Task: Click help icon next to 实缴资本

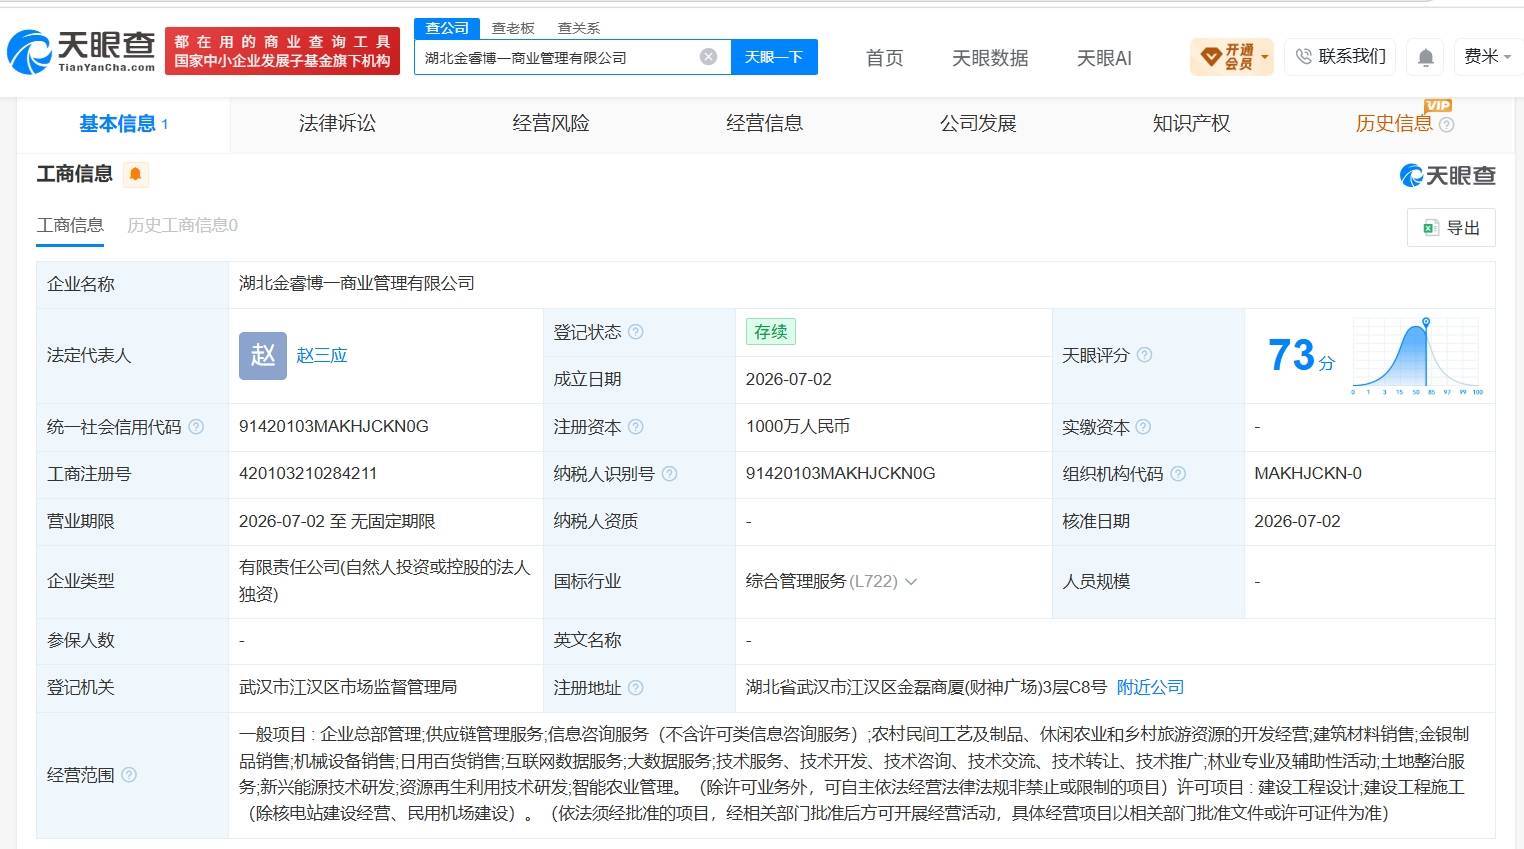Action: click(x=1143, y=427)
